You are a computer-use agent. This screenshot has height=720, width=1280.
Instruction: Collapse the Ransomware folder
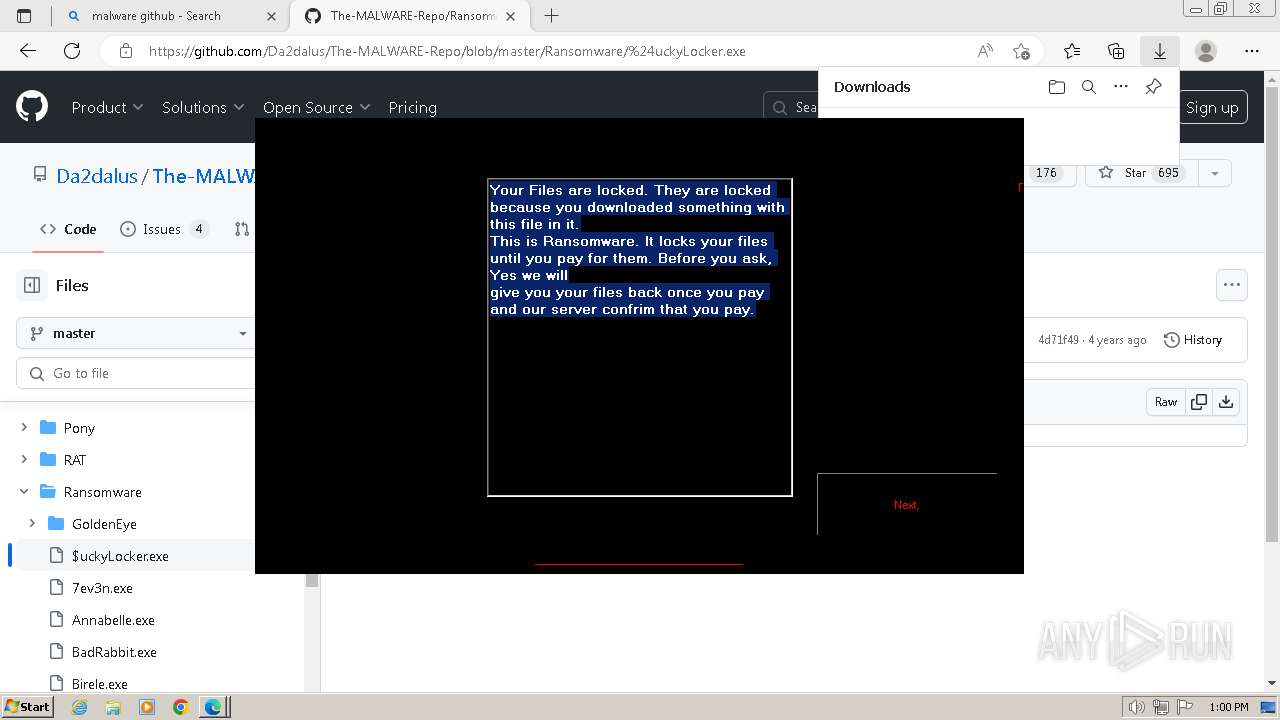24,492
